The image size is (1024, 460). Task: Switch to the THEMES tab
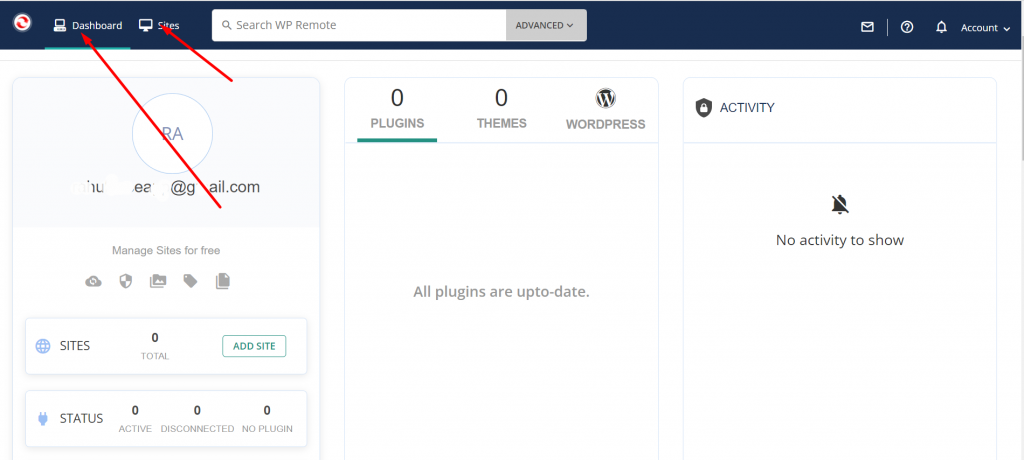[502, 109]
